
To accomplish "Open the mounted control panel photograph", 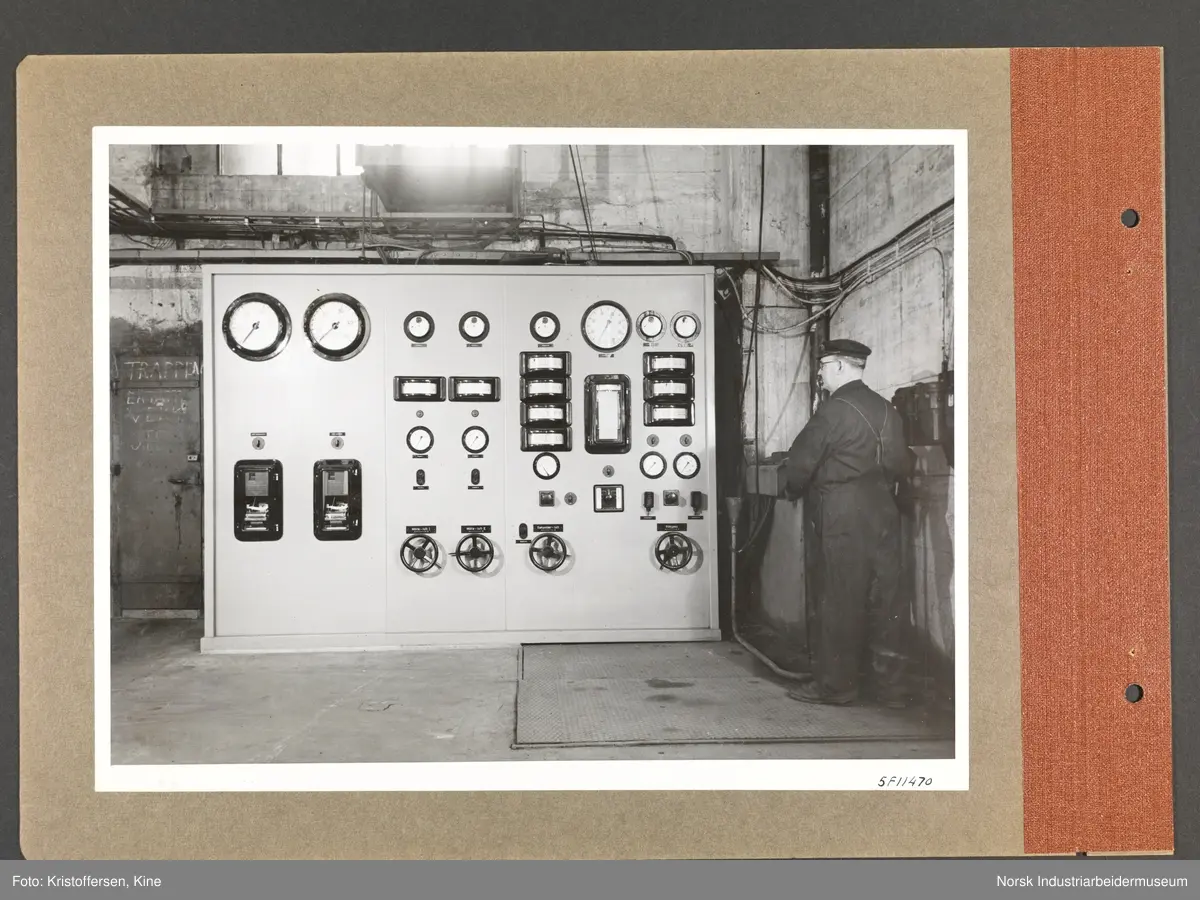I will 531,459.
